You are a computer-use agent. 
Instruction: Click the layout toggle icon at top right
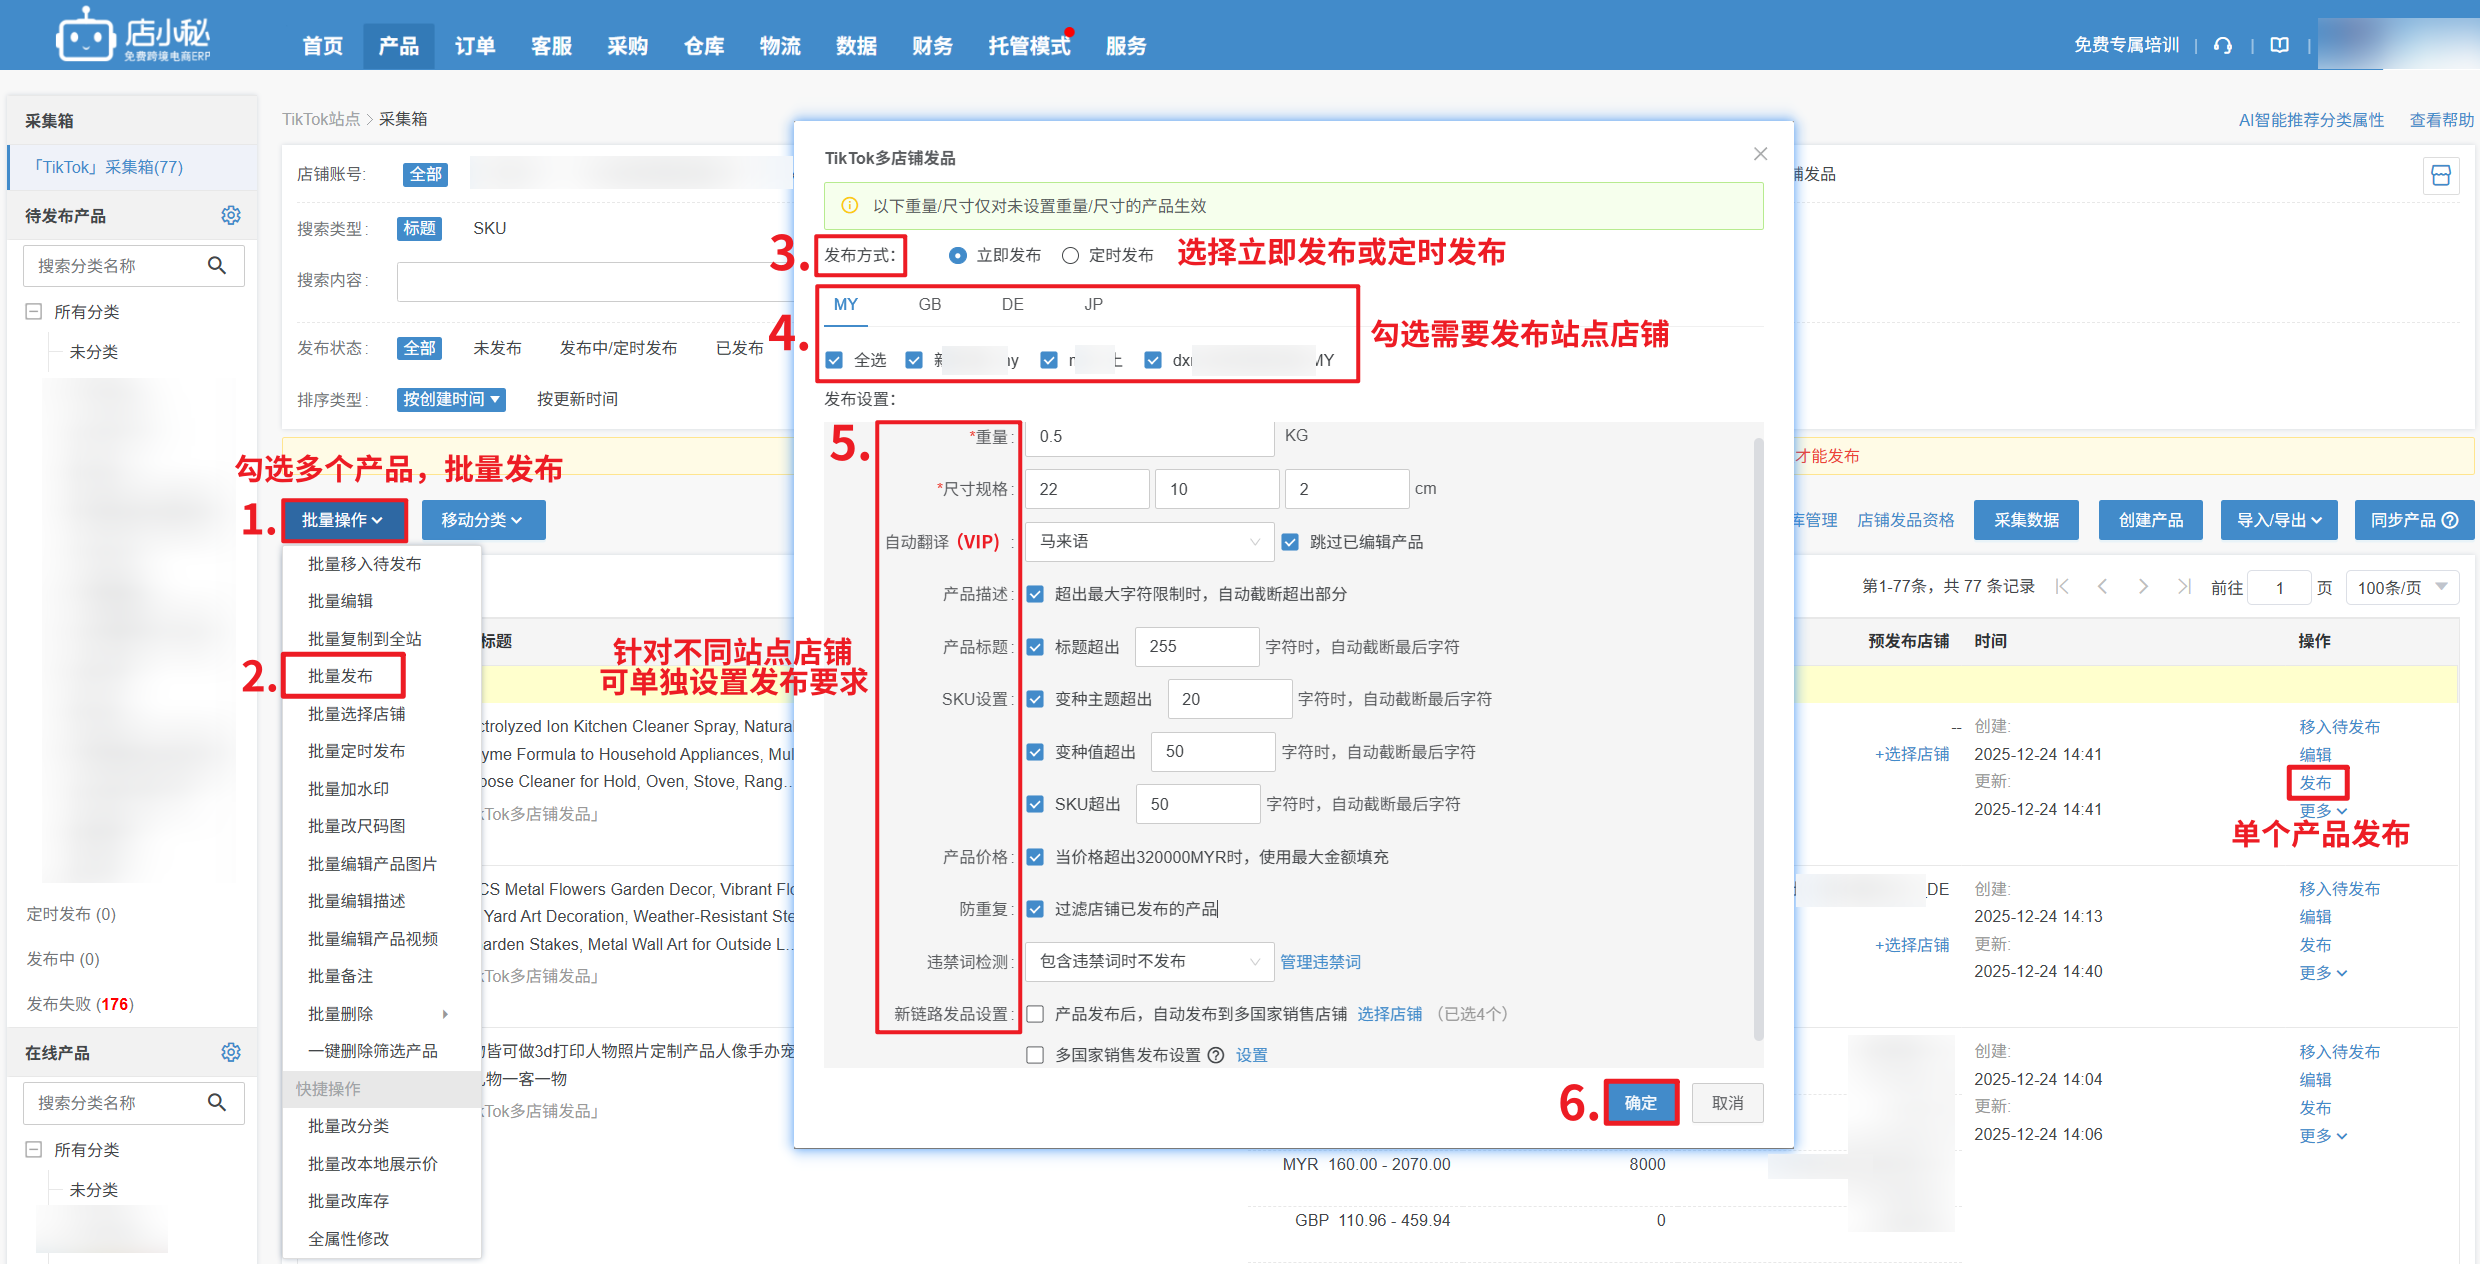point(2440,176)
